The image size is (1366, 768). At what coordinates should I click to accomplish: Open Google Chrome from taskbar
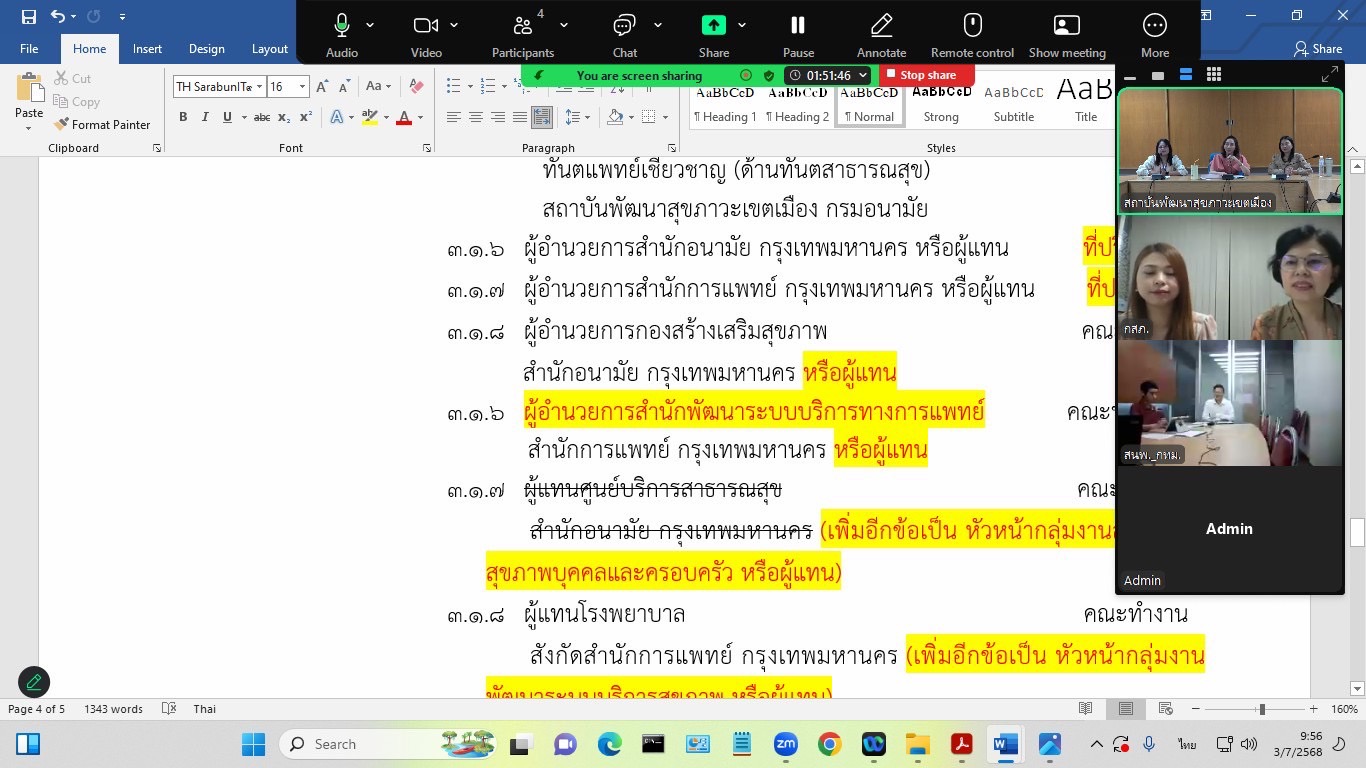click(x=829, y=744)
